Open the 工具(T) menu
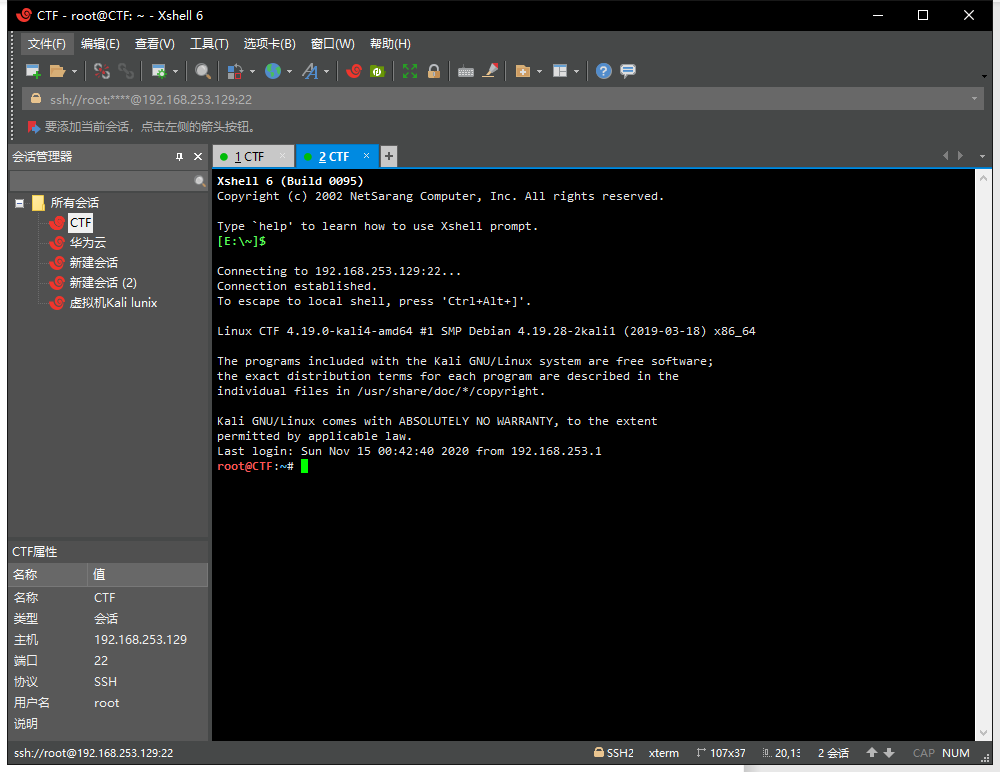1000x772 pixels. [209, 44]
